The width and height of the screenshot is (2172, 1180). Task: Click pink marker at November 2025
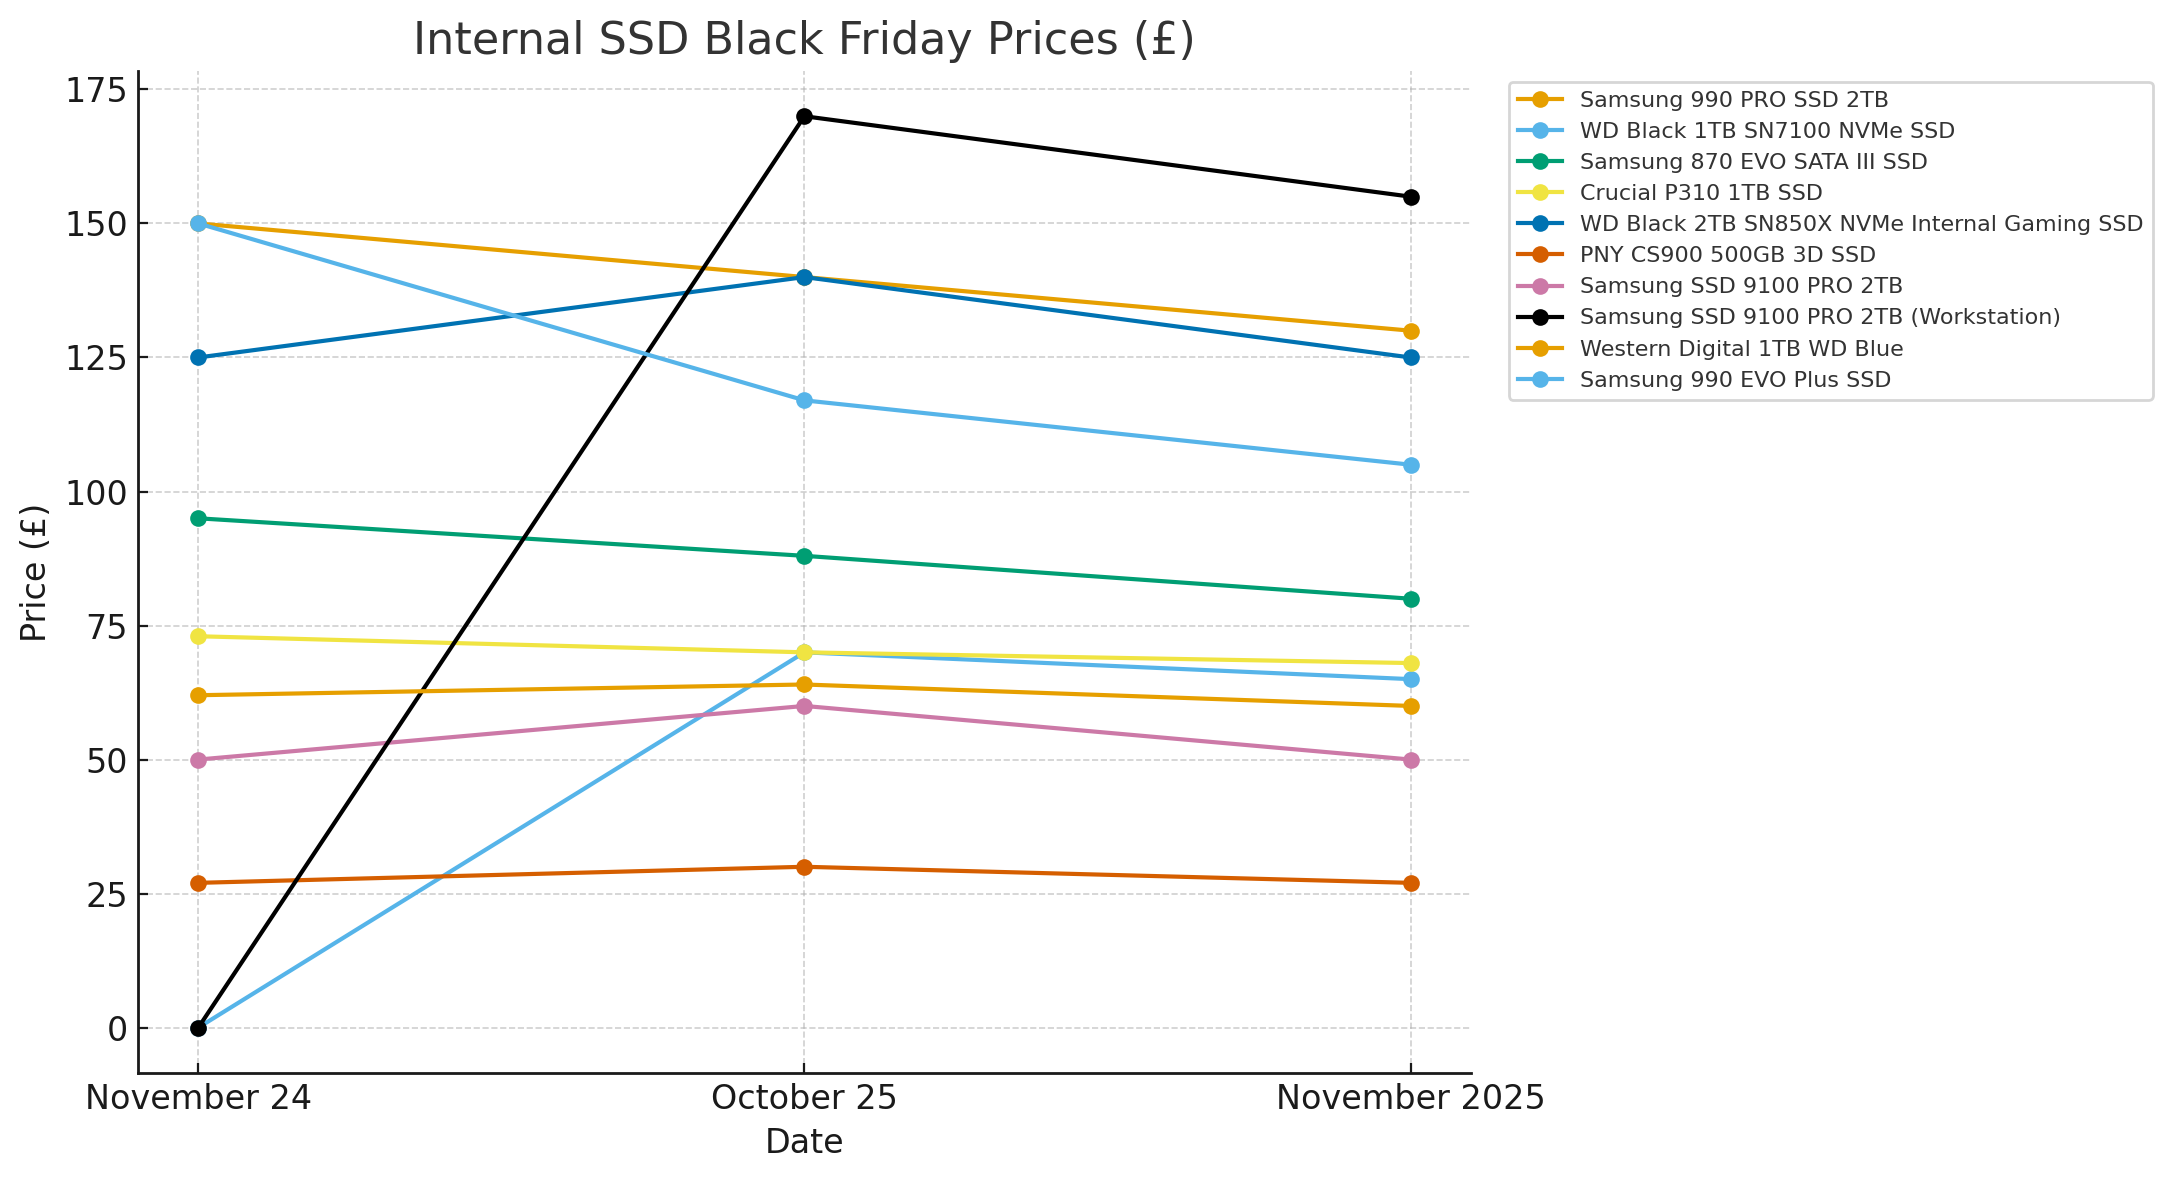1411,760
